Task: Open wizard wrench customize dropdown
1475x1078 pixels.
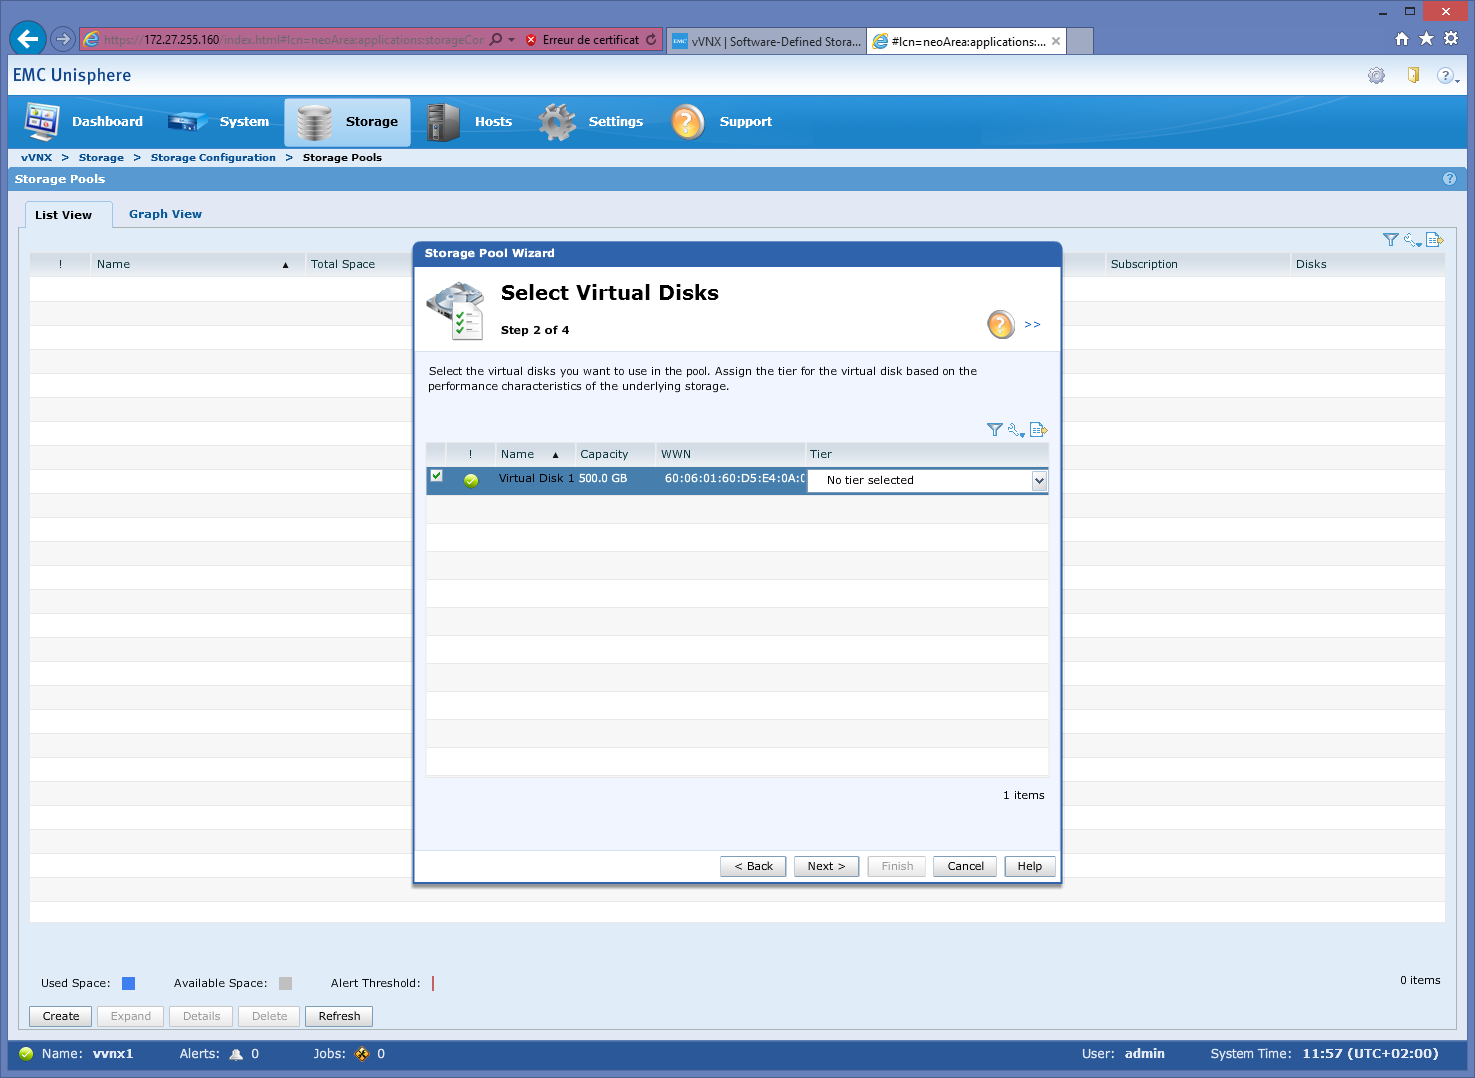Action: [x=1016, y=430]
